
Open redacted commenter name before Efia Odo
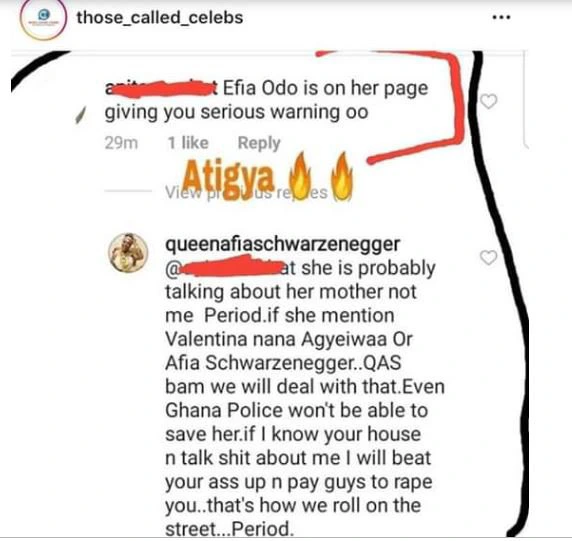162,89
